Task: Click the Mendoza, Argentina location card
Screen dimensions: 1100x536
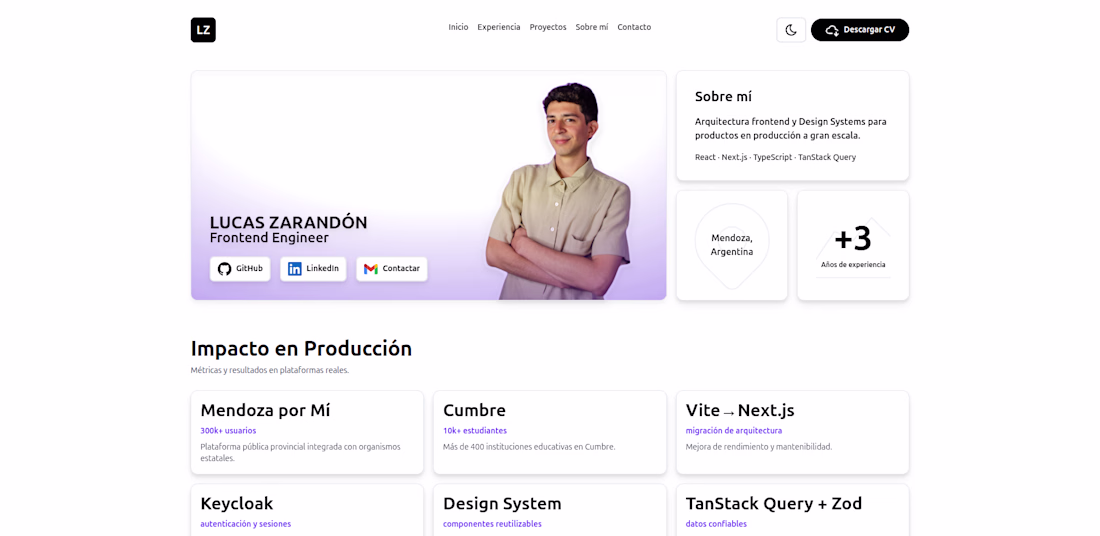Action: [x=732, y=246]
